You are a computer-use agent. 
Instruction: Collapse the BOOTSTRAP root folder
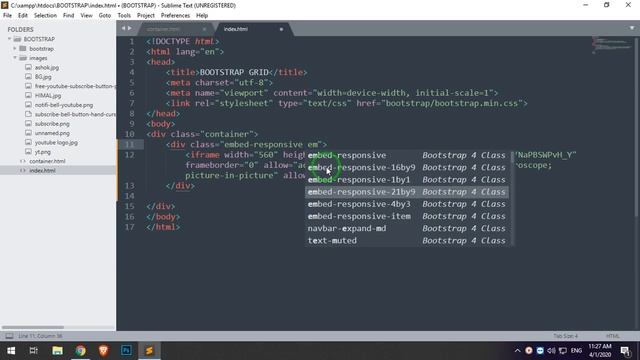pyautogui.click(x=9, y=39)
